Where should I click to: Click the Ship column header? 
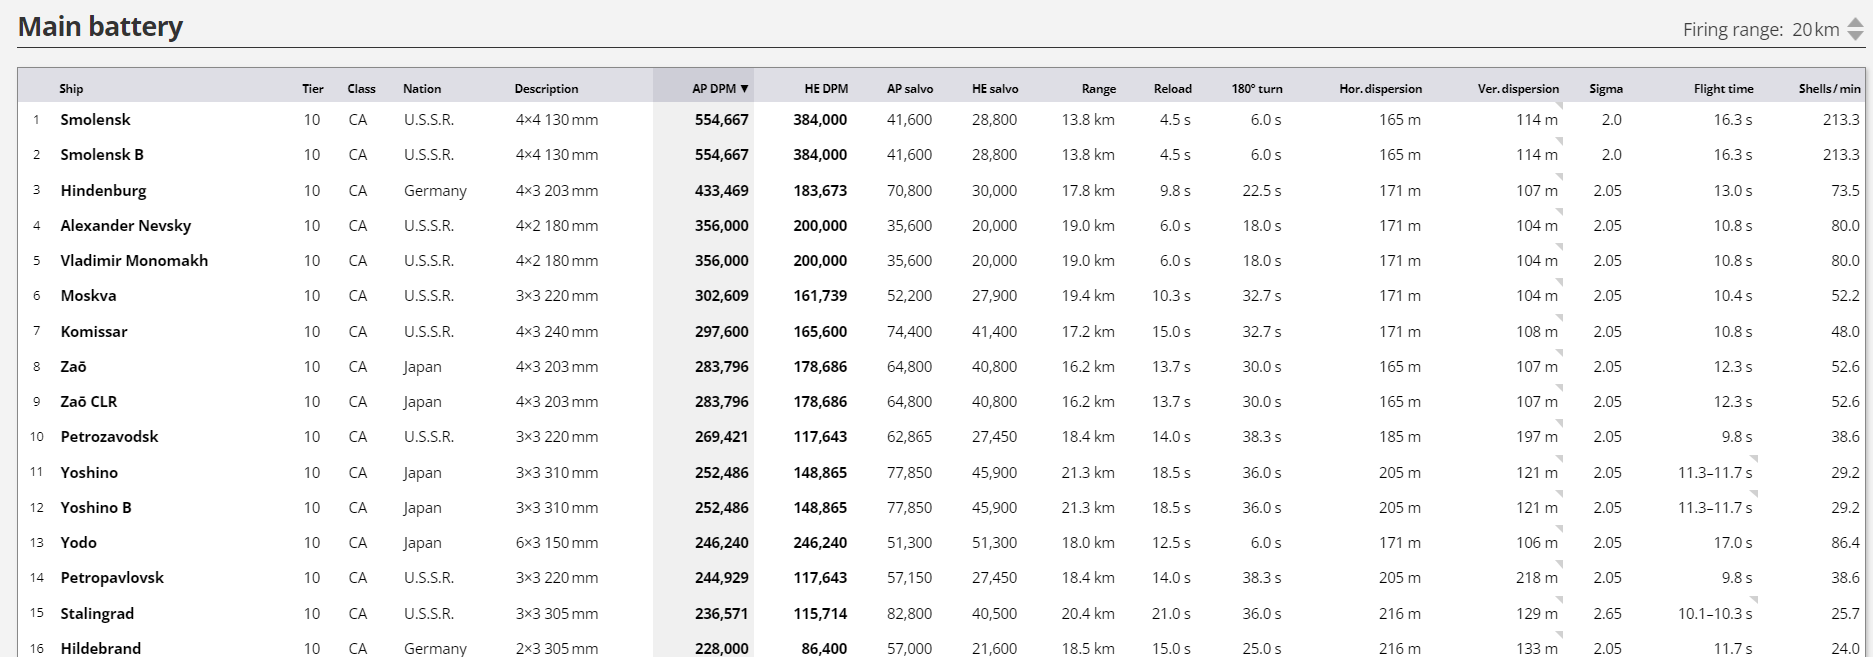pos(71,88)
